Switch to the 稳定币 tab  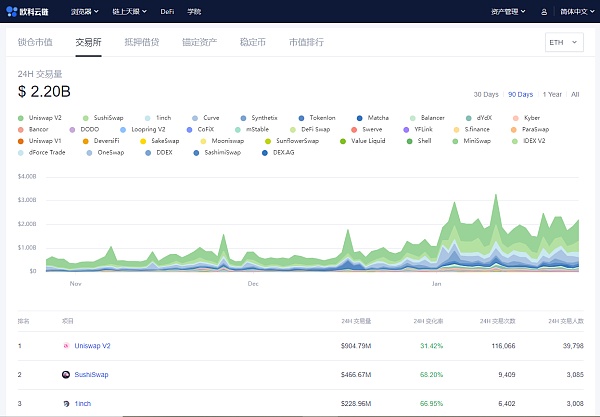coord(252,43)
